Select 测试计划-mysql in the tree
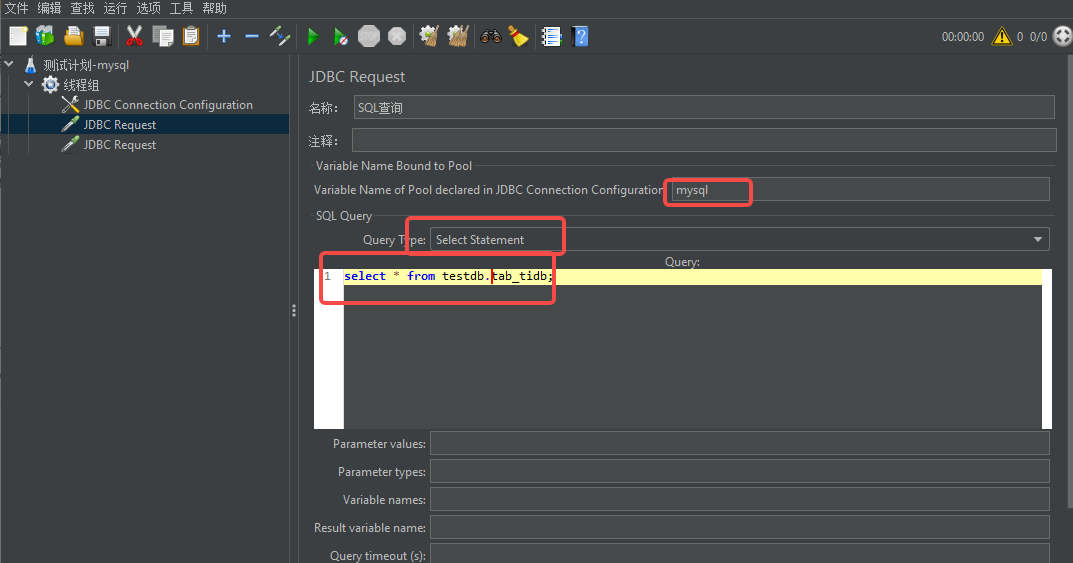Image resolution: width=1073 pixels, height=563 pixels. click(86, 65)
